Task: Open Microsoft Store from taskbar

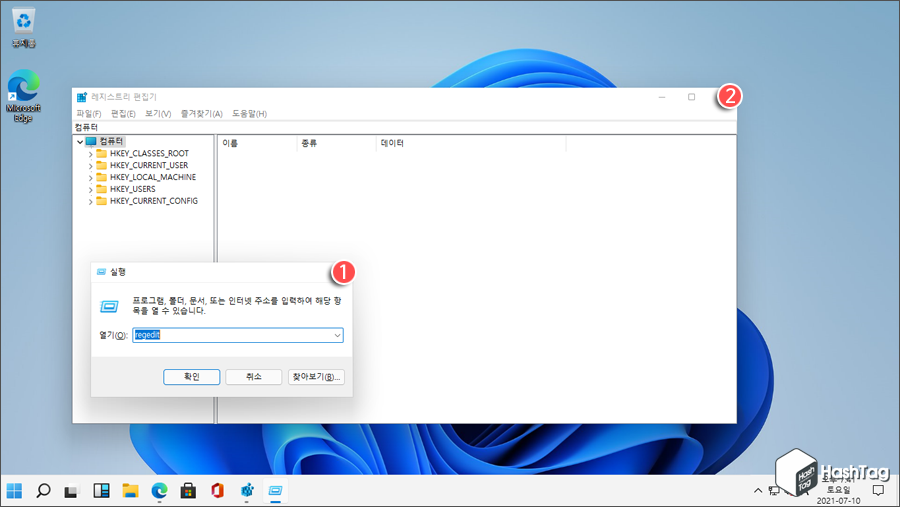Action: [x=188, y=491]
